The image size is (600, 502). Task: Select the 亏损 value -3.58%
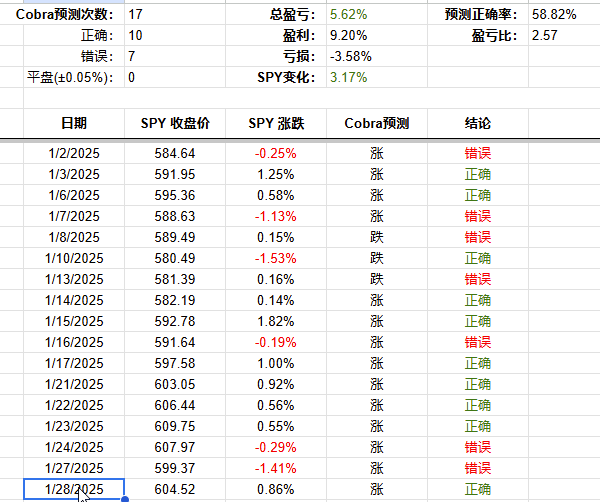tap(377, 57)
